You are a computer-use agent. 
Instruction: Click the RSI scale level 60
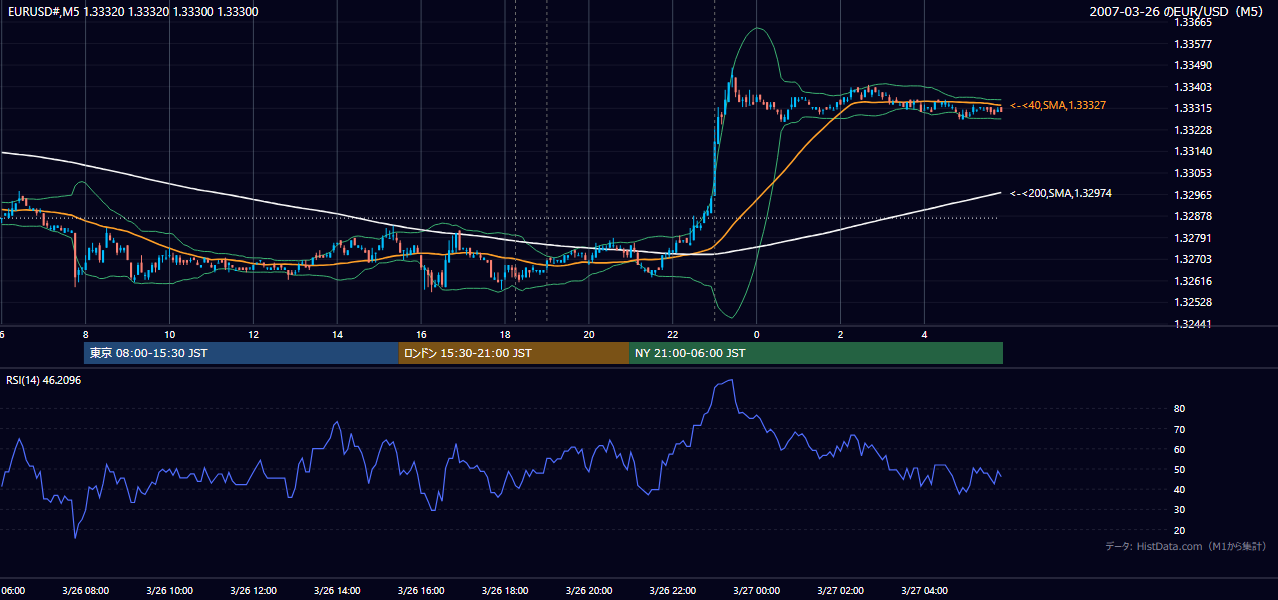pyautogui.click(x=1179, y=449)
